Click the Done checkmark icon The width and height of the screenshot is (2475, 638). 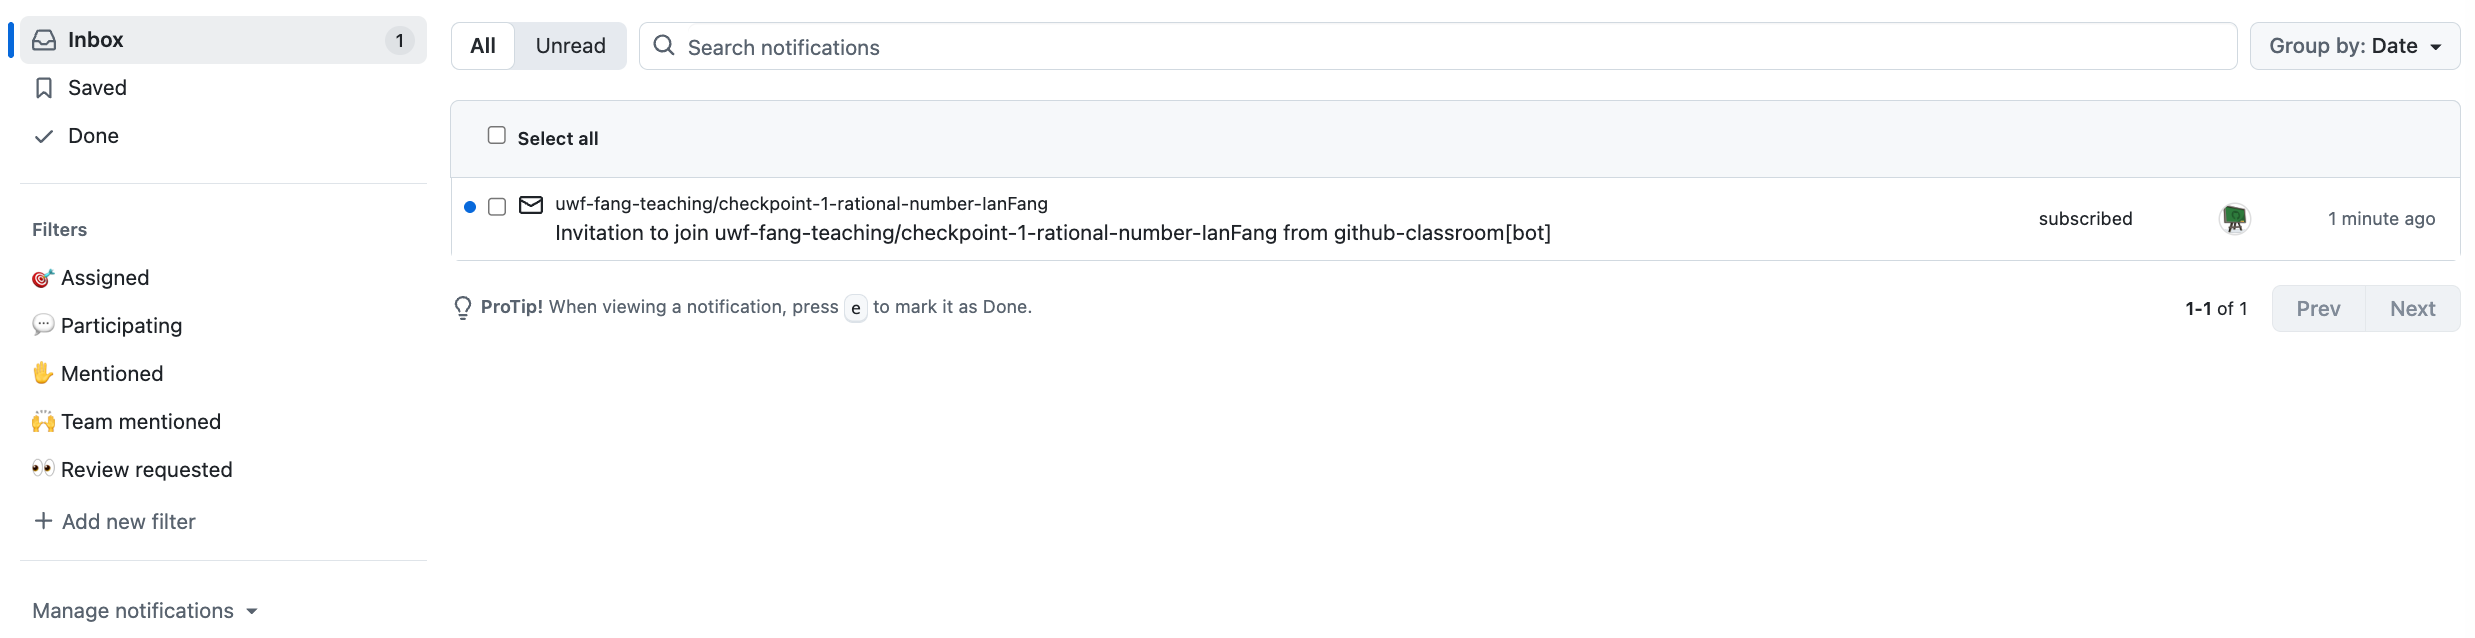point(44,136)
